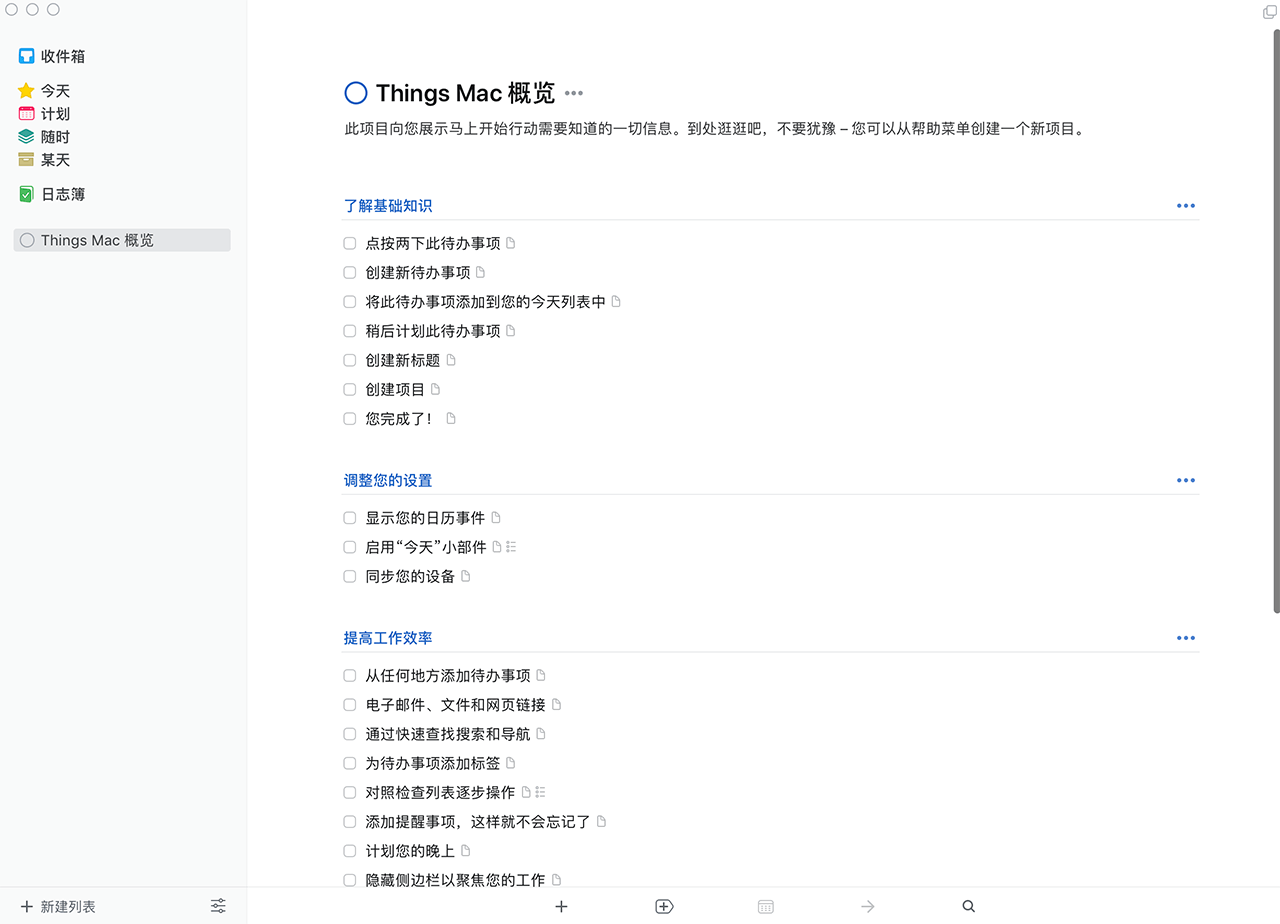Click the note icon beside 同步您的设备
Image resolution: width=1280 pixels, height=924 pixels.
click(x=466, y=576)
